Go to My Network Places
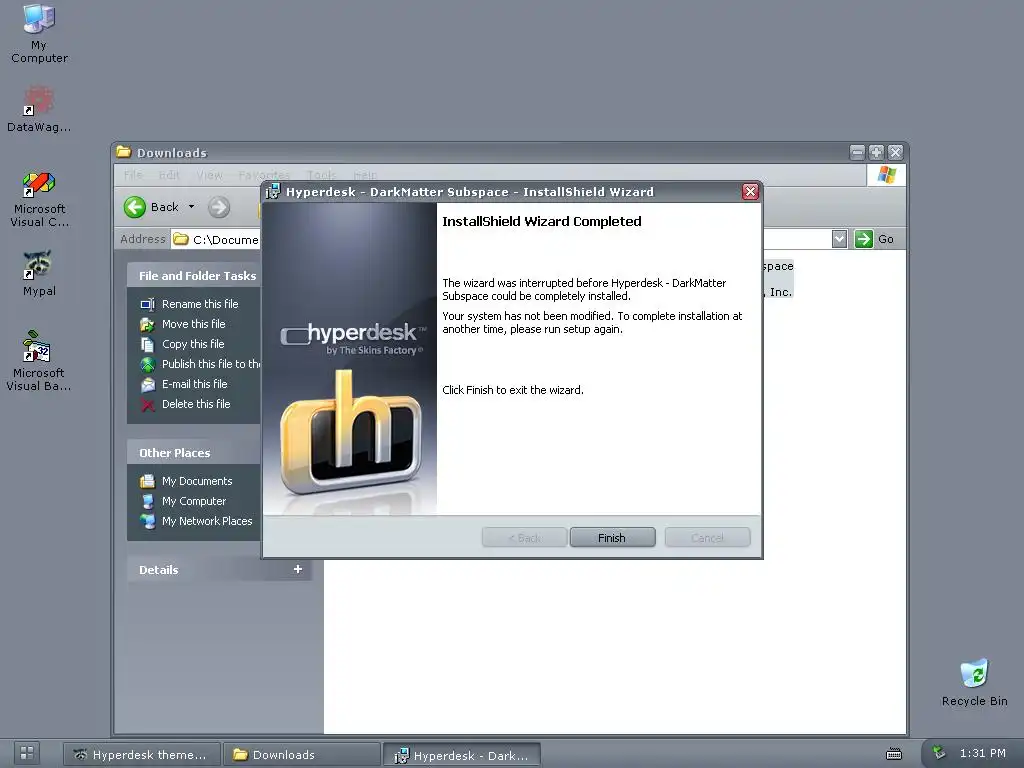The width and height of the screenshot is (1024, 768). pyautogui.click(x=207, y=520)
